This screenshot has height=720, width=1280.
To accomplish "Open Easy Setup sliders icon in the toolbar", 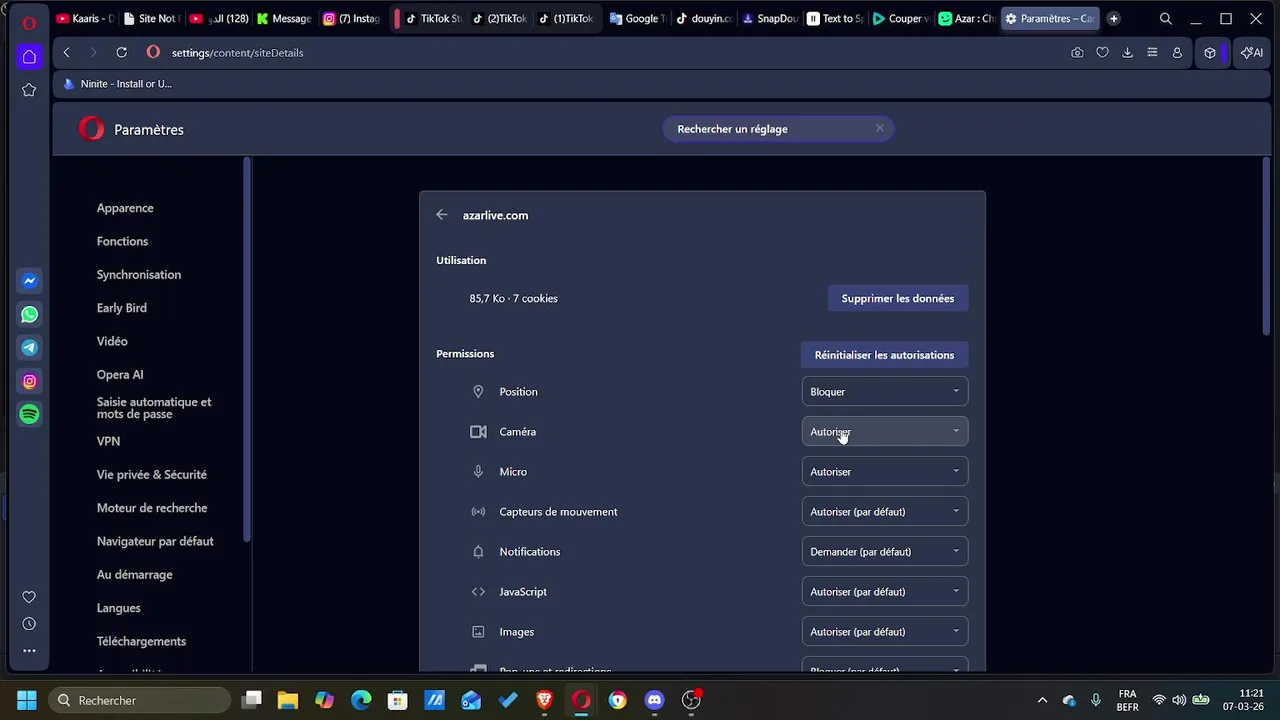I will [x=1152, y=53].
